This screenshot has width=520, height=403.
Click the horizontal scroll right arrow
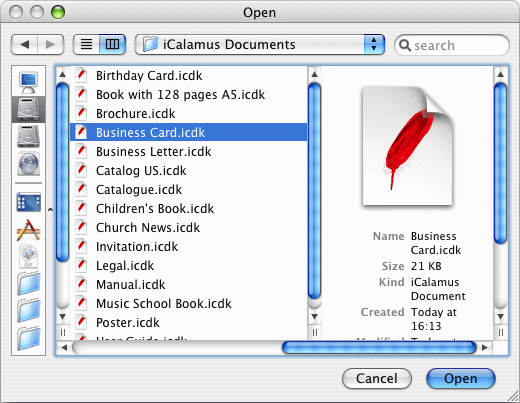point(485,348)
